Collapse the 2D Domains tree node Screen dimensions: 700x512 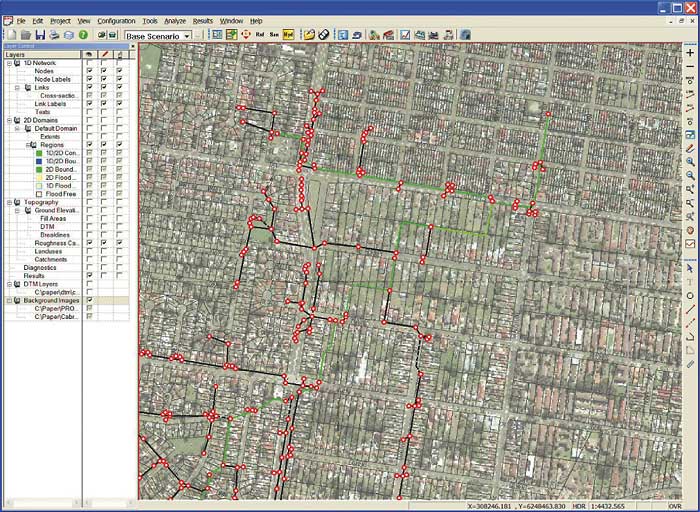(x=9, y=120)
